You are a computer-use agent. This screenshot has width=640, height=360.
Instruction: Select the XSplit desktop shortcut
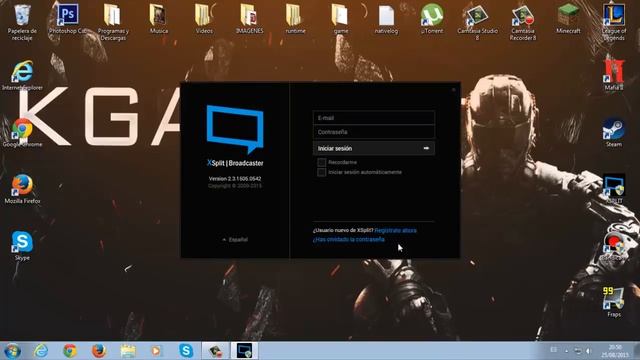point(613,189)
